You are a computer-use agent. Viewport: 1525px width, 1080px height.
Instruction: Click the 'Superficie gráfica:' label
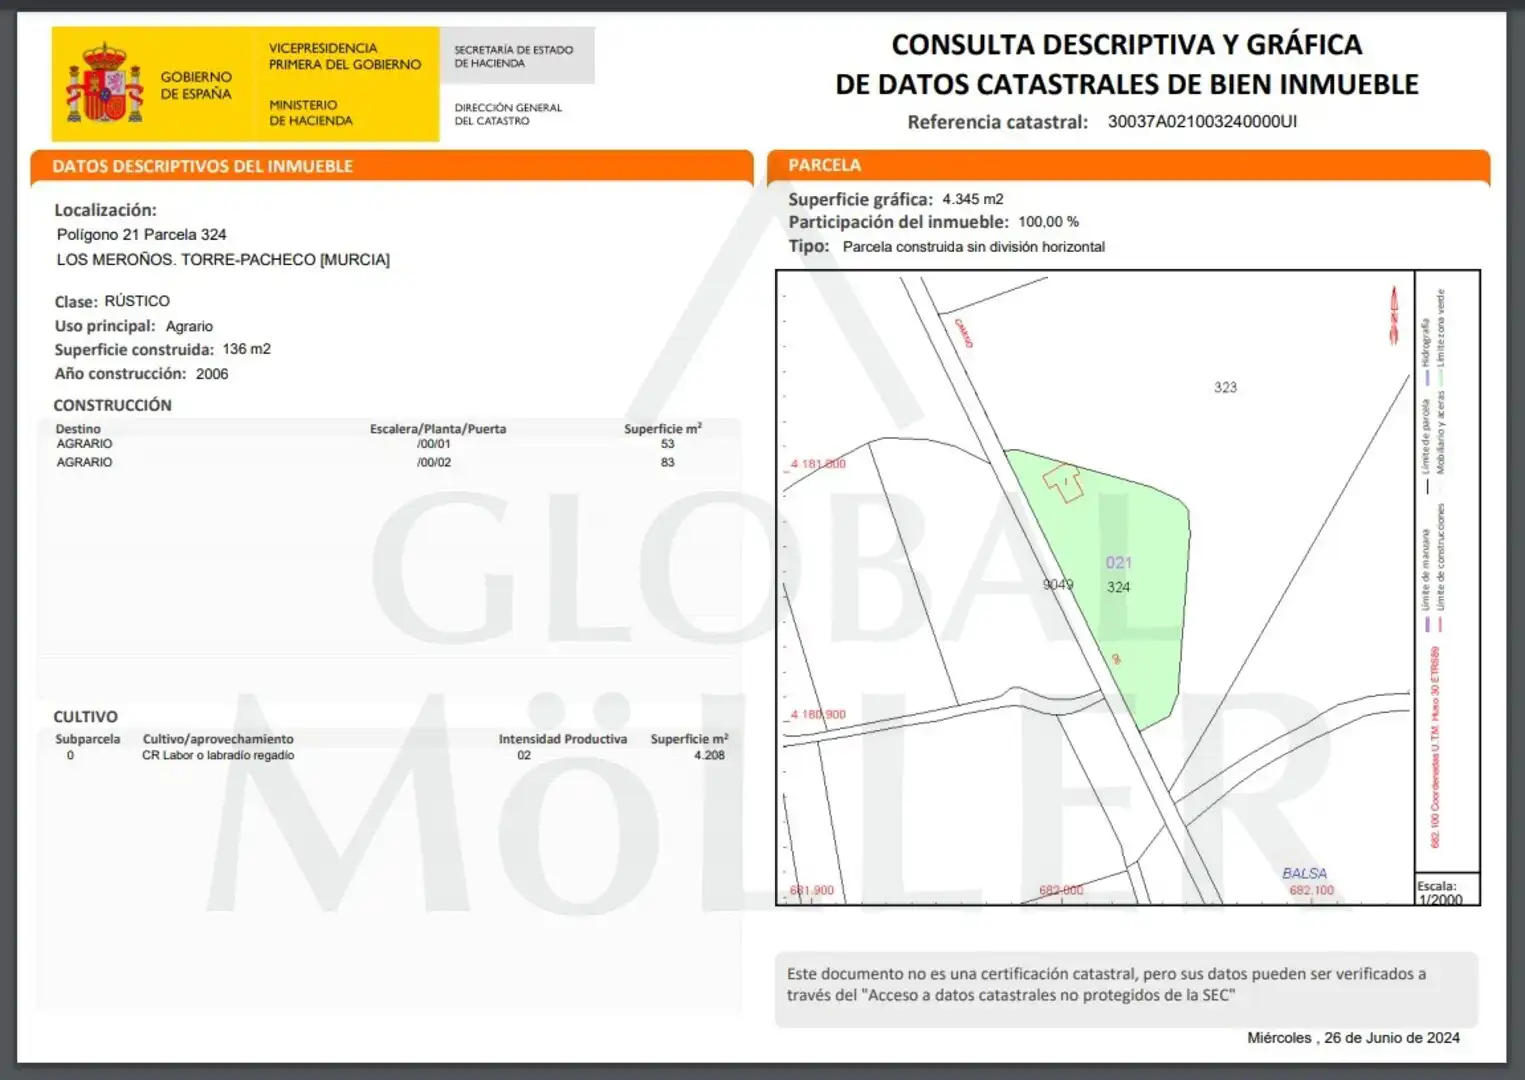[x=860, y=199]
